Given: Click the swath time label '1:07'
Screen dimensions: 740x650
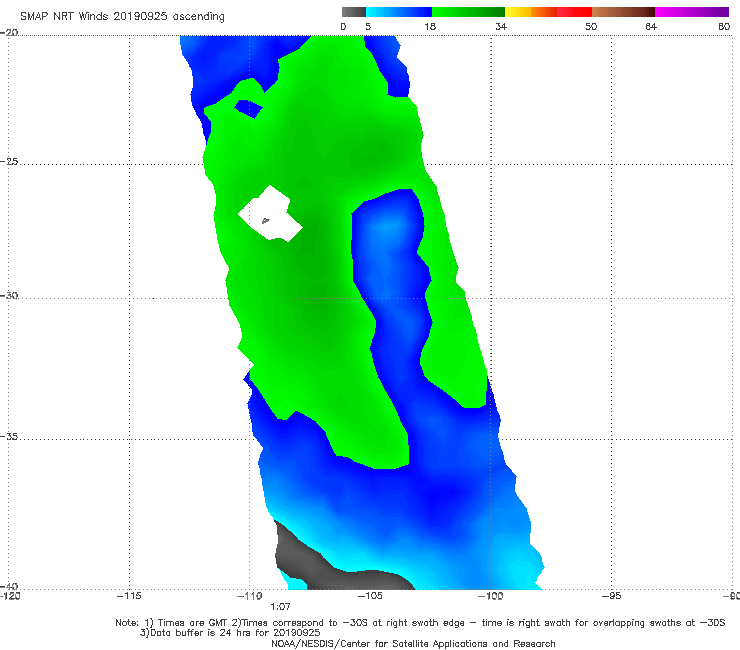Looking at the screenshot, I should coord(280,607).
